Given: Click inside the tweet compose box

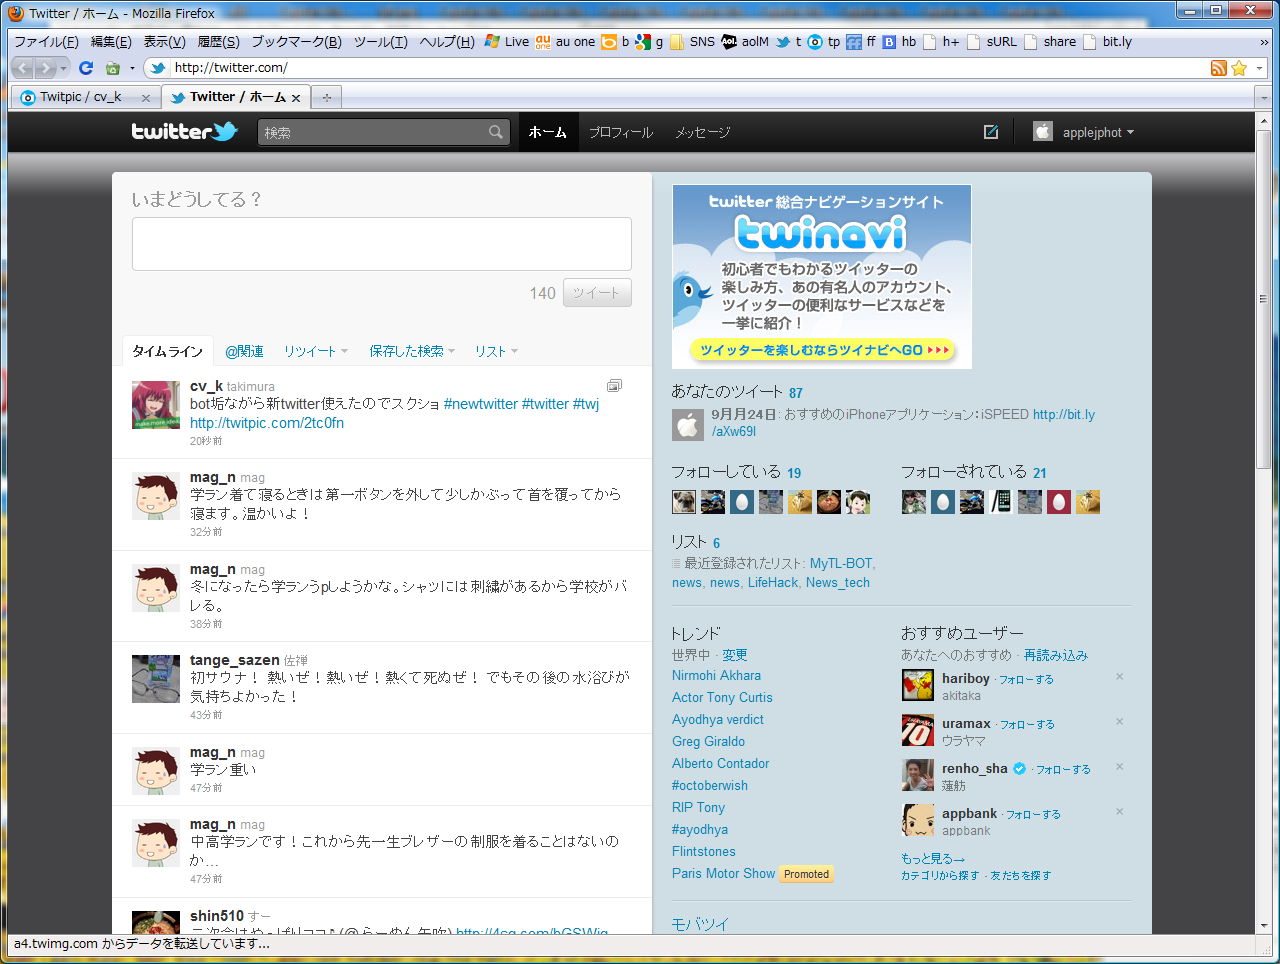Looking at the screenshot, I should [x=382, y=244].
